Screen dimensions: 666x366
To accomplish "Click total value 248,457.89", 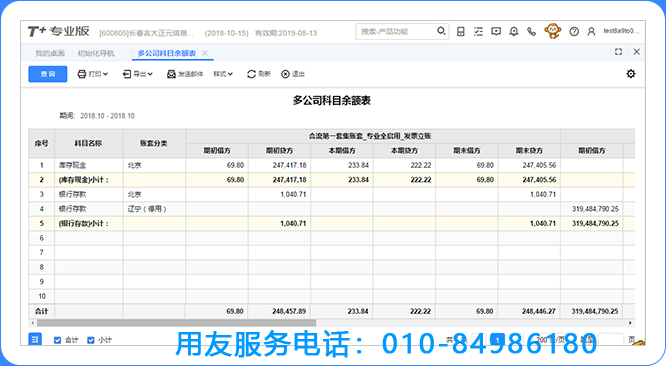I will point(289,311).
